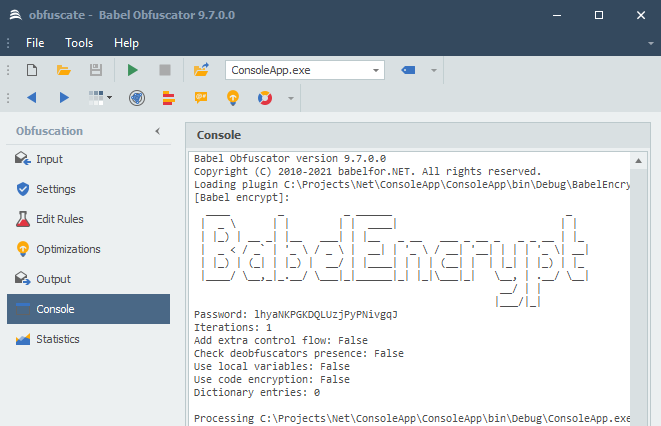Click 'Use local variables: False' console line

271,366
